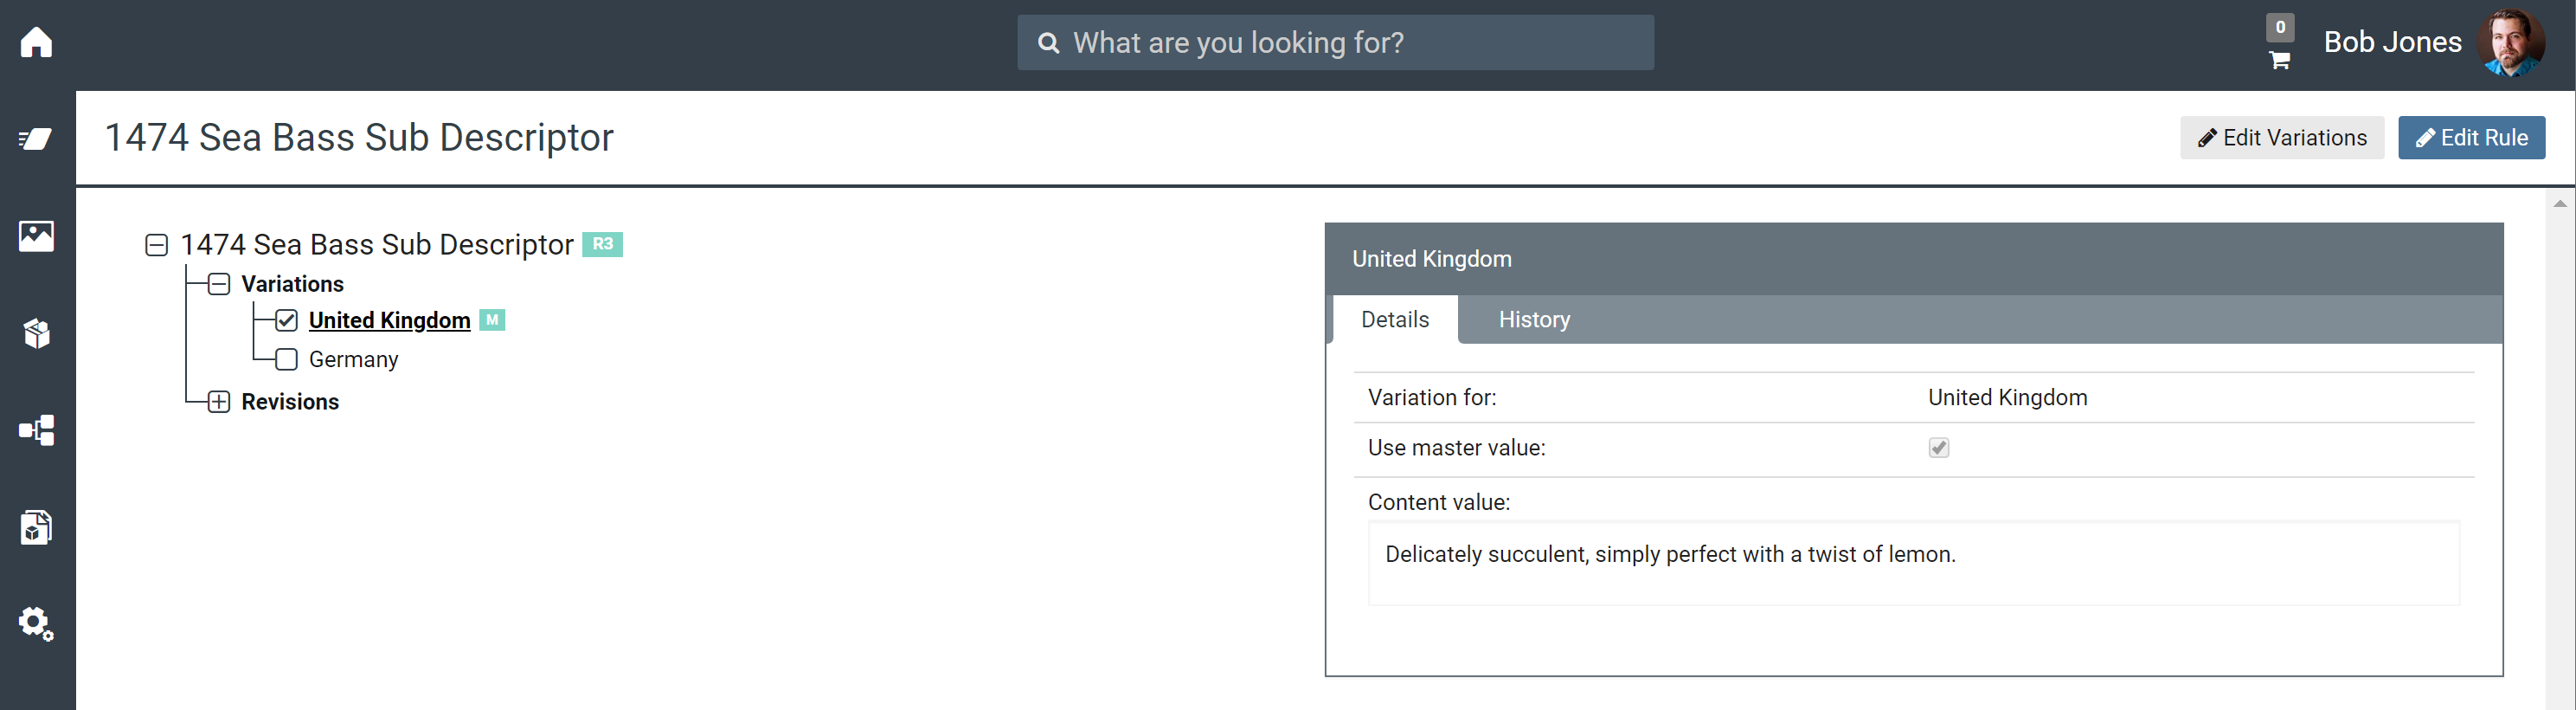Click Bob Jones profile avatar

(2510, 43)
